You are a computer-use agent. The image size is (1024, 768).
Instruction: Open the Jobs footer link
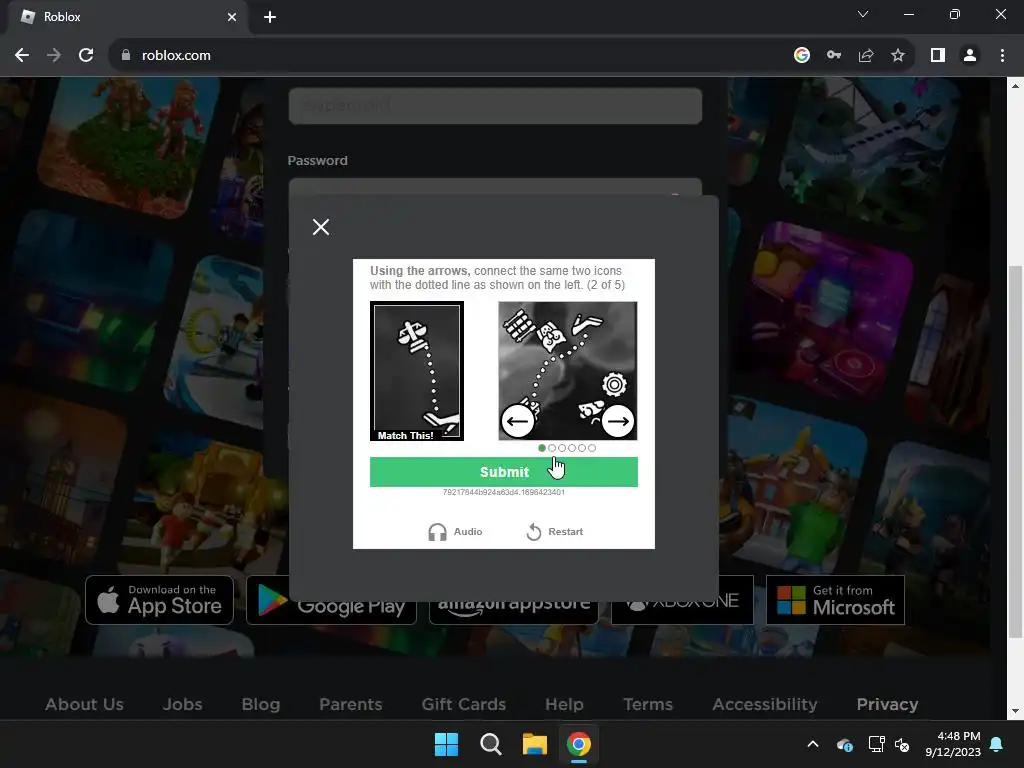[182, 704]
